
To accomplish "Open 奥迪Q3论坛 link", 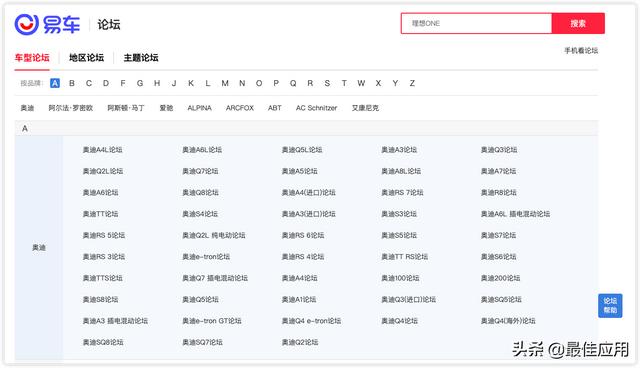I will [x=499, y=150].
